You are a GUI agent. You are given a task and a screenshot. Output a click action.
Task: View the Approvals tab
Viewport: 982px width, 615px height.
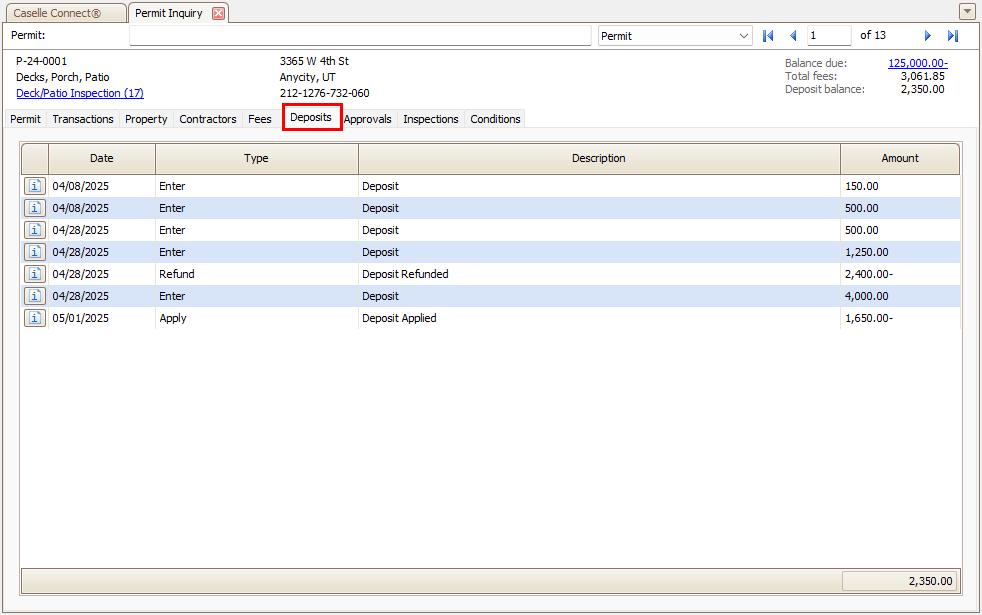(x=368, y=119)
